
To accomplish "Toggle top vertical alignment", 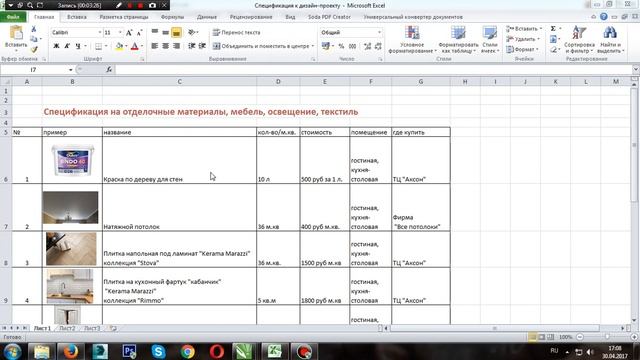I will pyautogui.click(x=155, y=32).
